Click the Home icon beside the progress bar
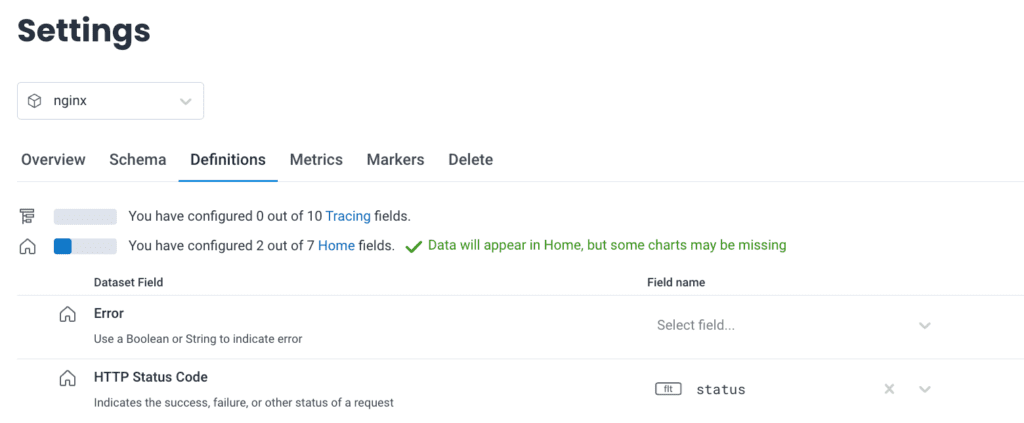 (x=27, y=246)
